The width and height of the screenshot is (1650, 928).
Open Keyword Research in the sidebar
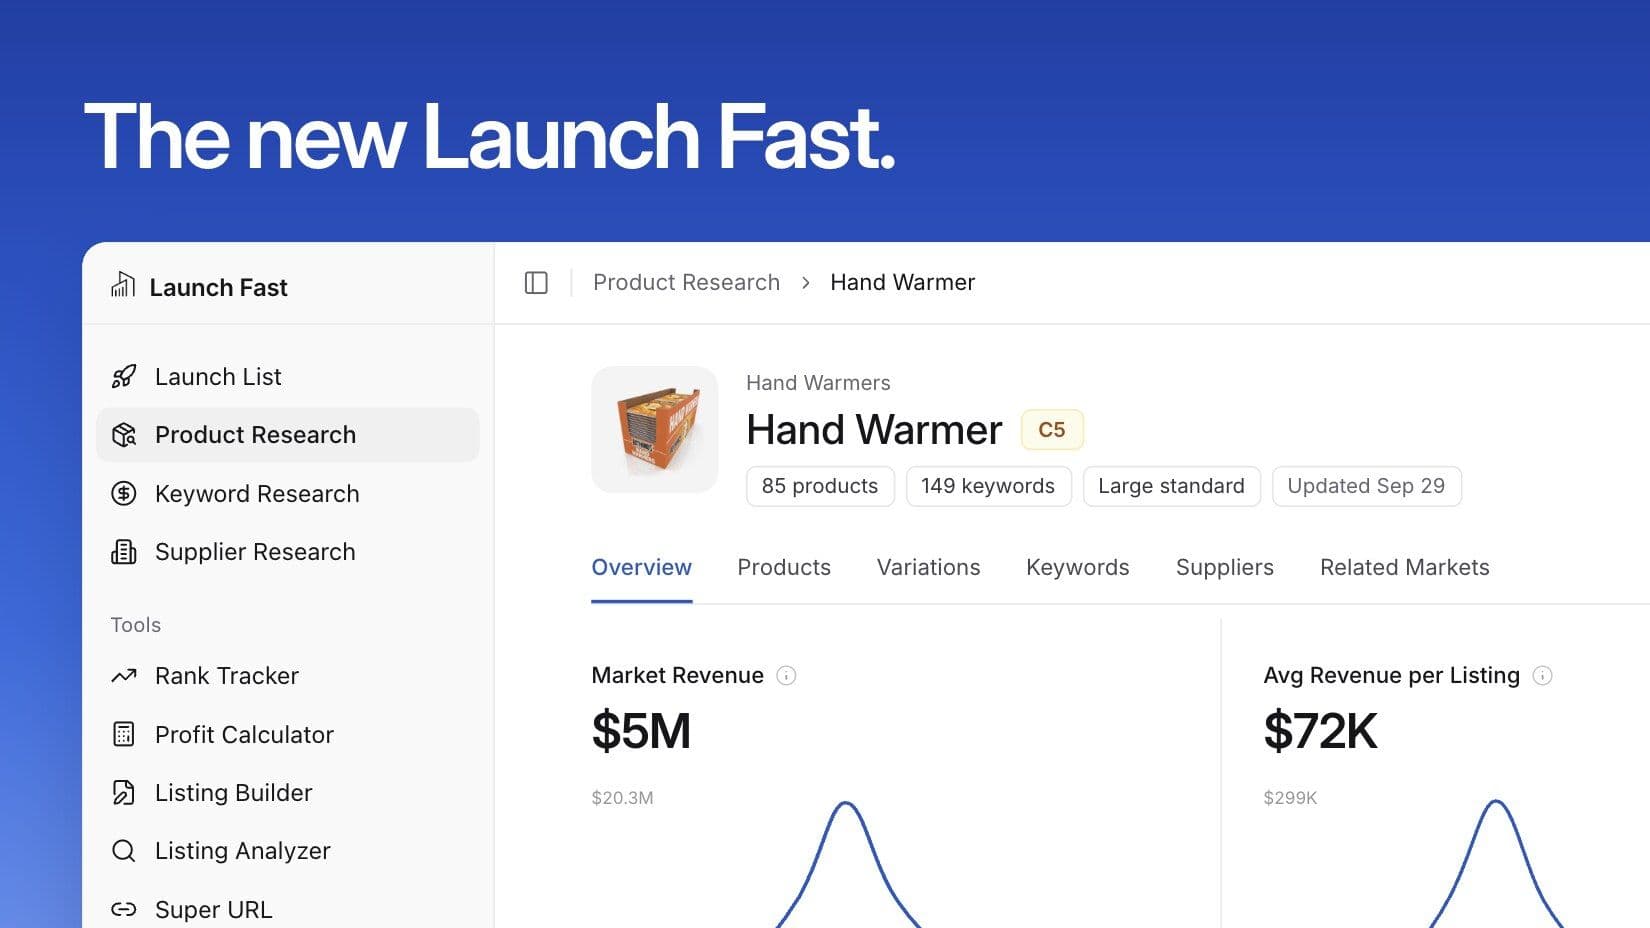click(288, 493)
